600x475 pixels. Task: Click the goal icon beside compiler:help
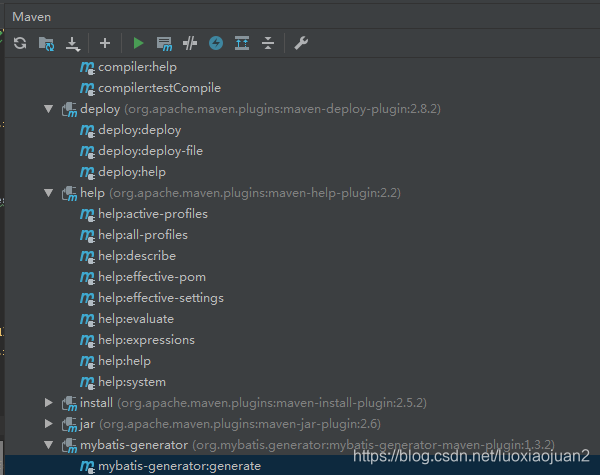(x=87, y=68)
